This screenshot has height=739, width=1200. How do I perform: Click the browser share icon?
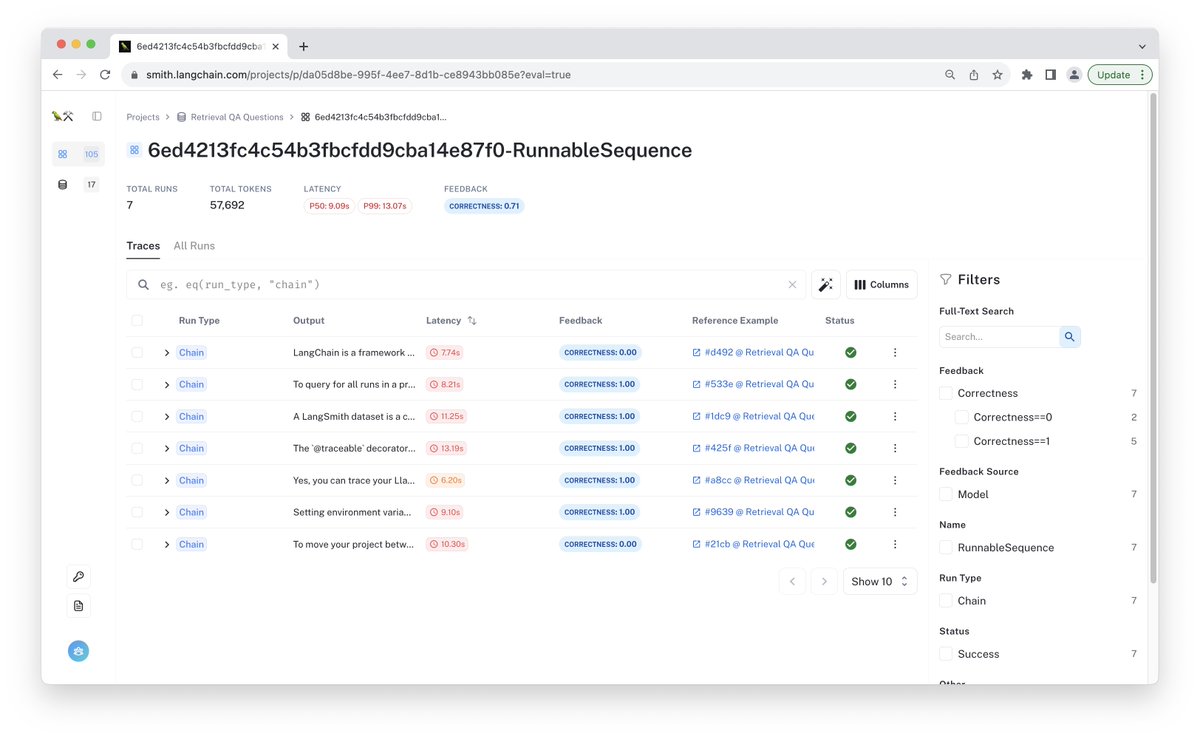point(973,75)
